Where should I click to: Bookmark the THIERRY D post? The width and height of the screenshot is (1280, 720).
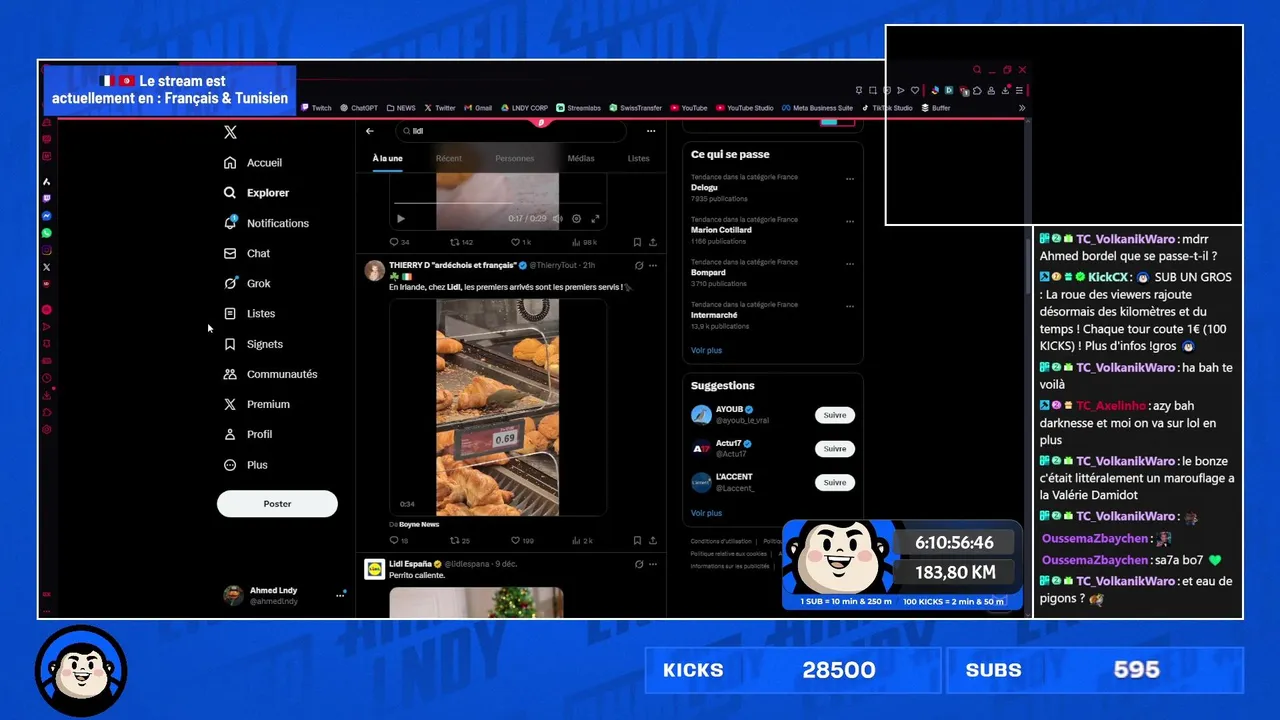(x=637, y=540)
